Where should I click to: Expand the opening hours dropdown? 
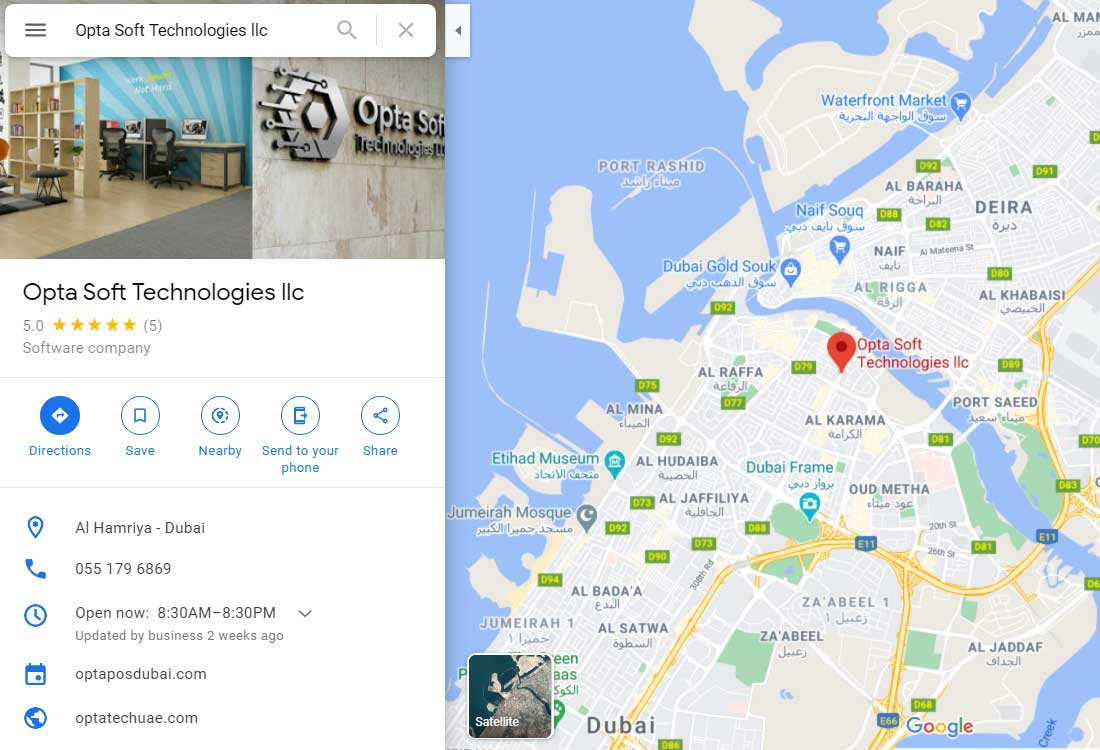tap(304, 613)
